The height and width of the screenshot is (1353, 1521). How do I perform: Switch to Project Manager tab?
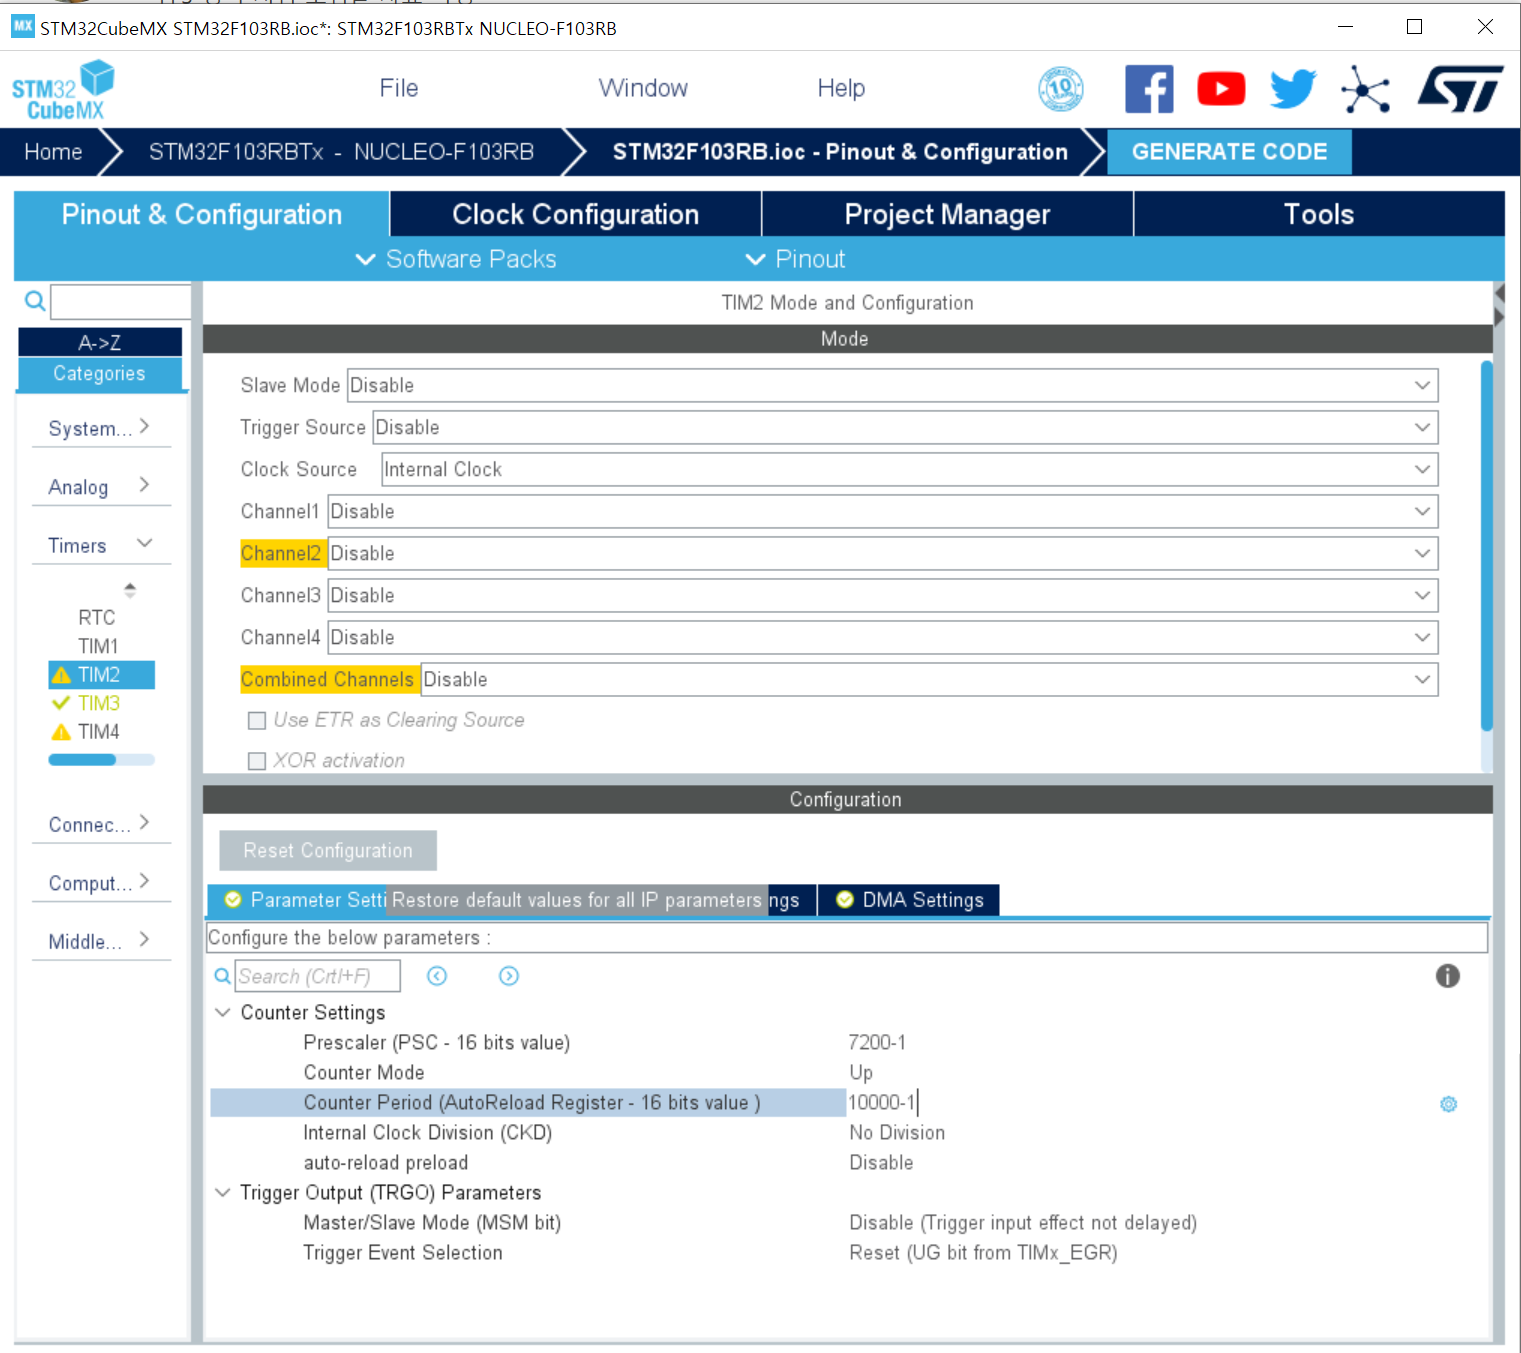[947, 214]
